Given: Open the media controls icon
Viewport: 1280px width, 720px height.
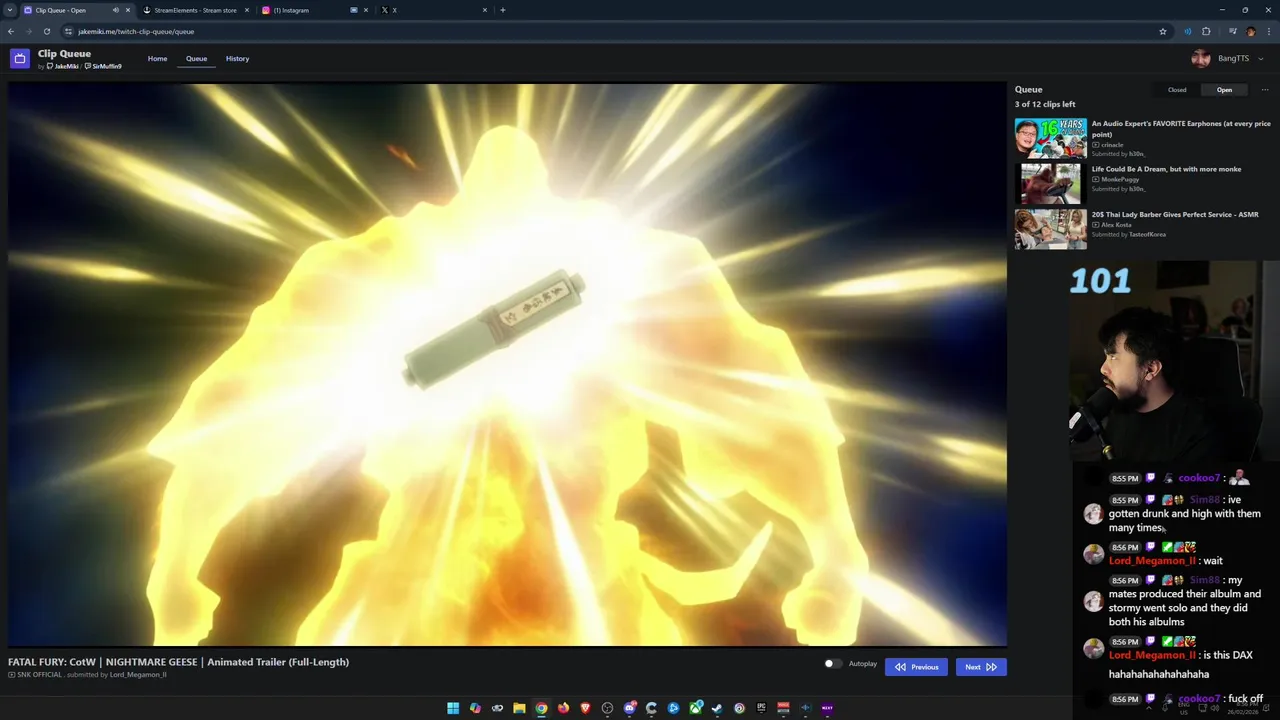Looking at the screenshot, I should coord(1233,31).
